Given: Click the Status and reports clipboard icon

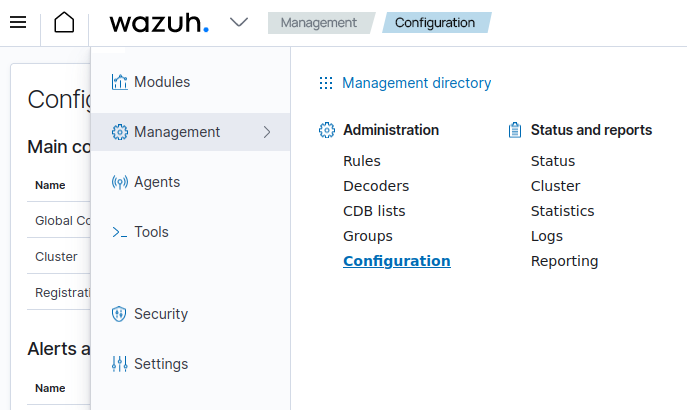Looking at the screenshot, I should click(515, 130).
